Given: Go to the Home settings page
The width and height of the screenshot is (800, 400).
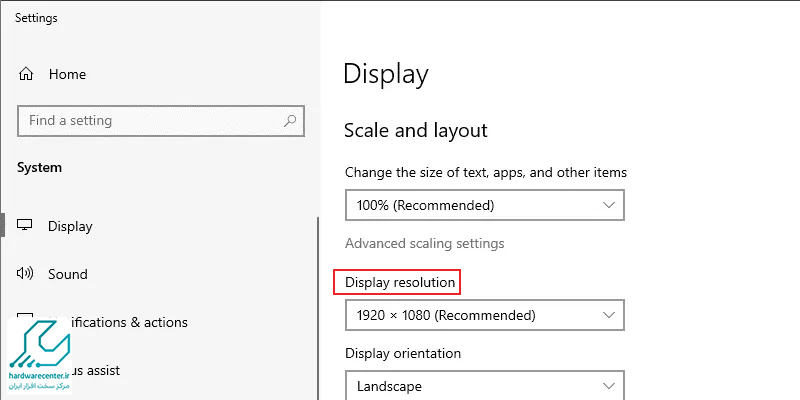Looking at the screenshot, I should click(67, 75).
